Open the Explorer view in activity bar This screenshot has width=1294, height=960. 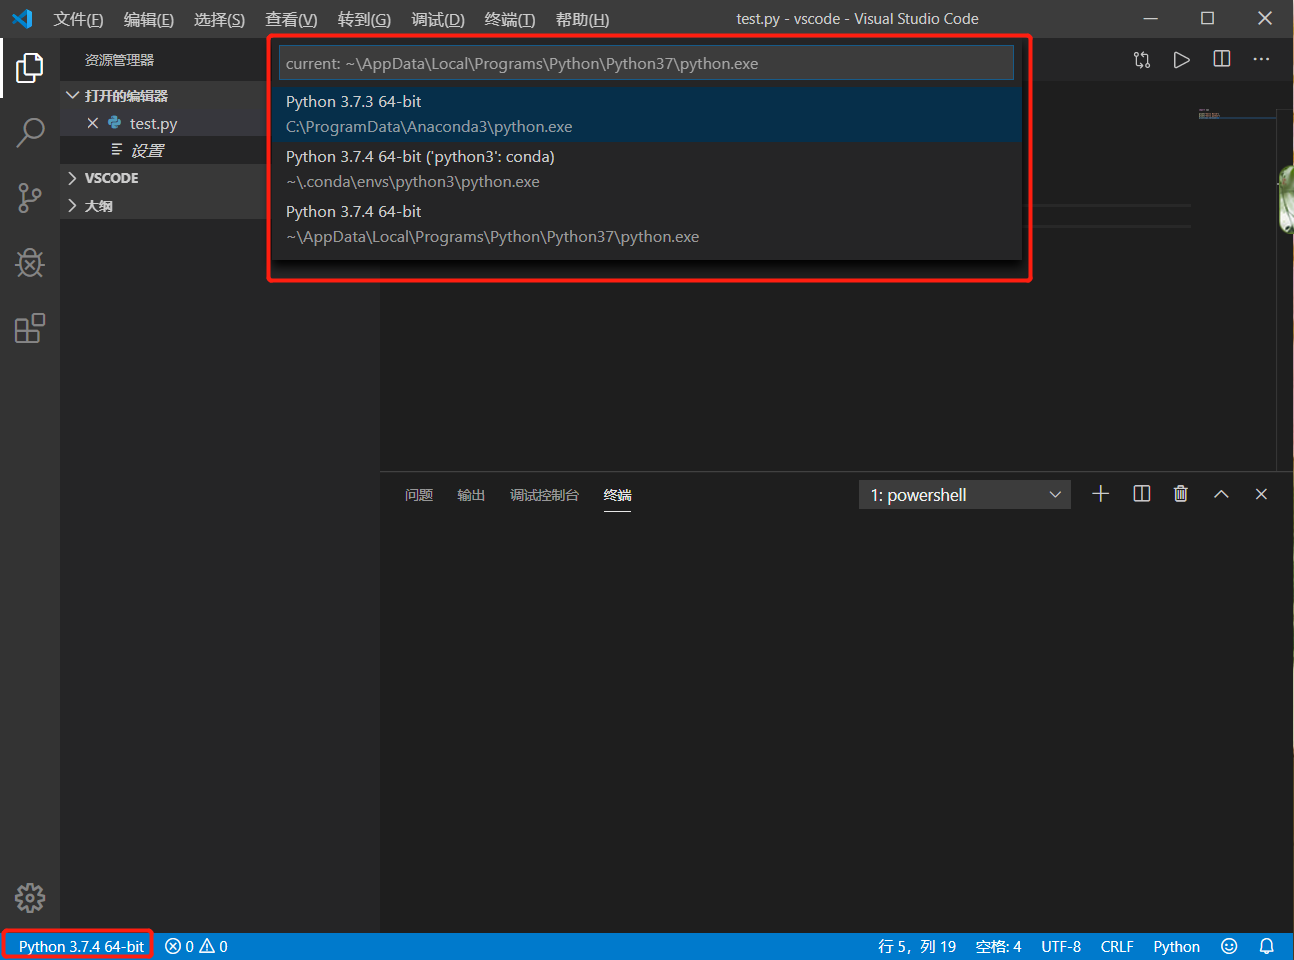pyautogui.click(x=30, y=68)
